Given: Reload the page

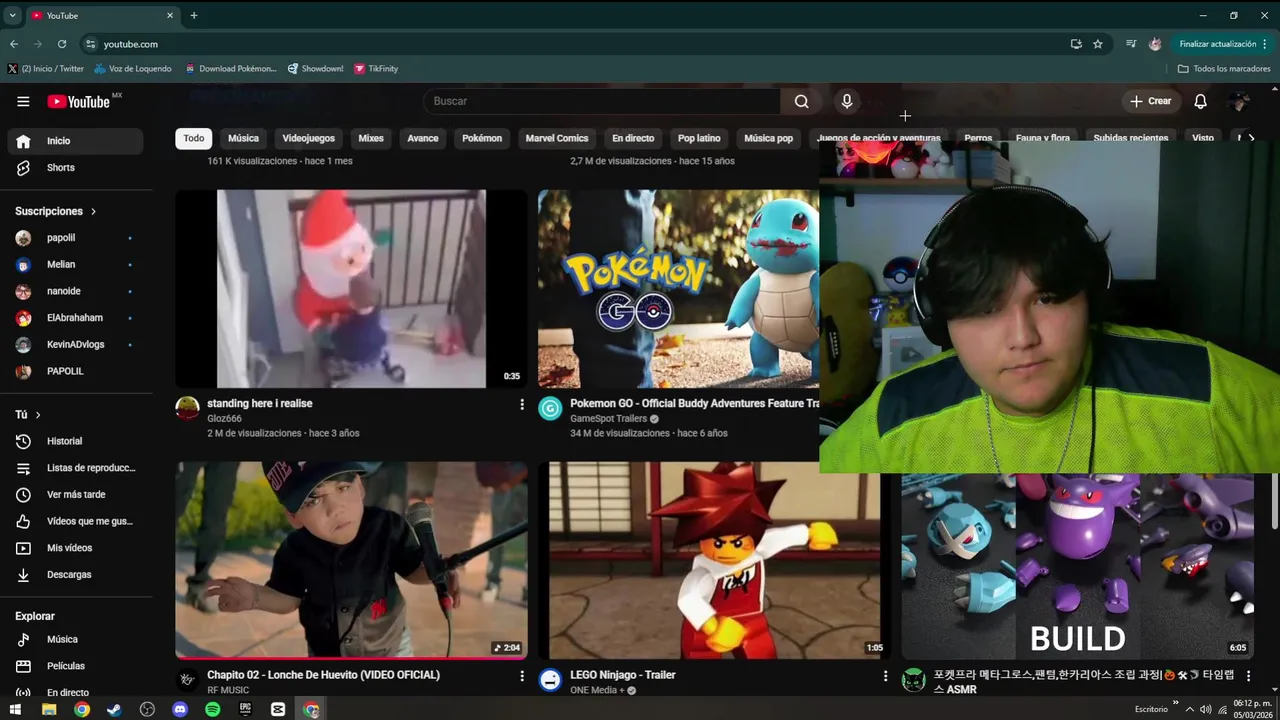Looking at the screenshot, I should 62,44.
